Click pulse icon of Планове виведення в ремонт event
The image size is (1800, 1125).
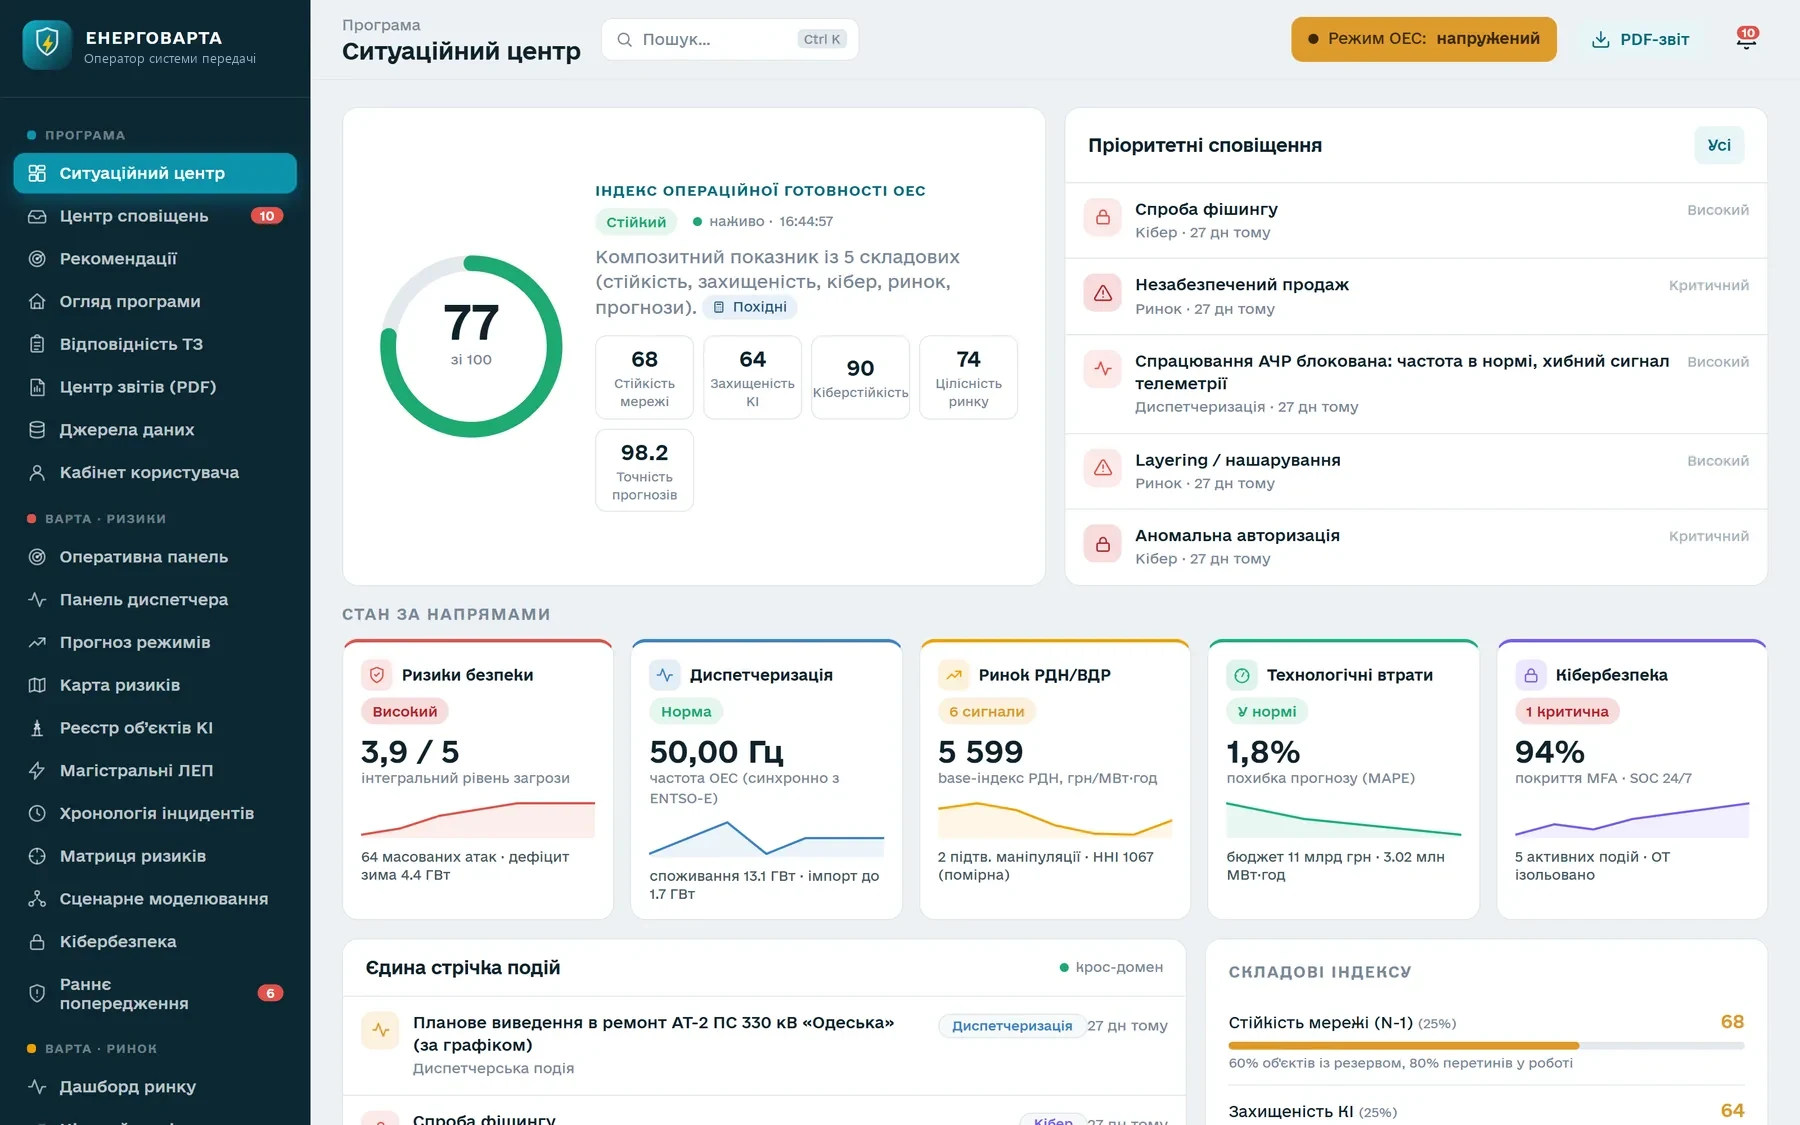381,1030
